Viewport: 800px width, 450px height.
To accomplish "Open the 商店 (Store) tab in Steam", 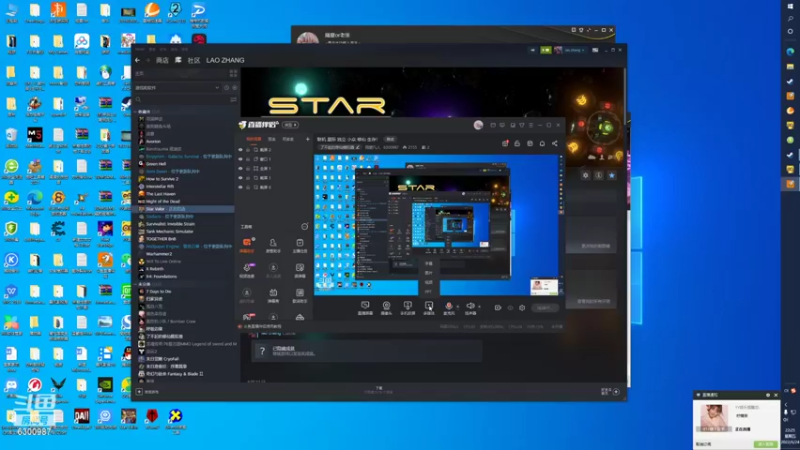I will [x=162, y=60].
